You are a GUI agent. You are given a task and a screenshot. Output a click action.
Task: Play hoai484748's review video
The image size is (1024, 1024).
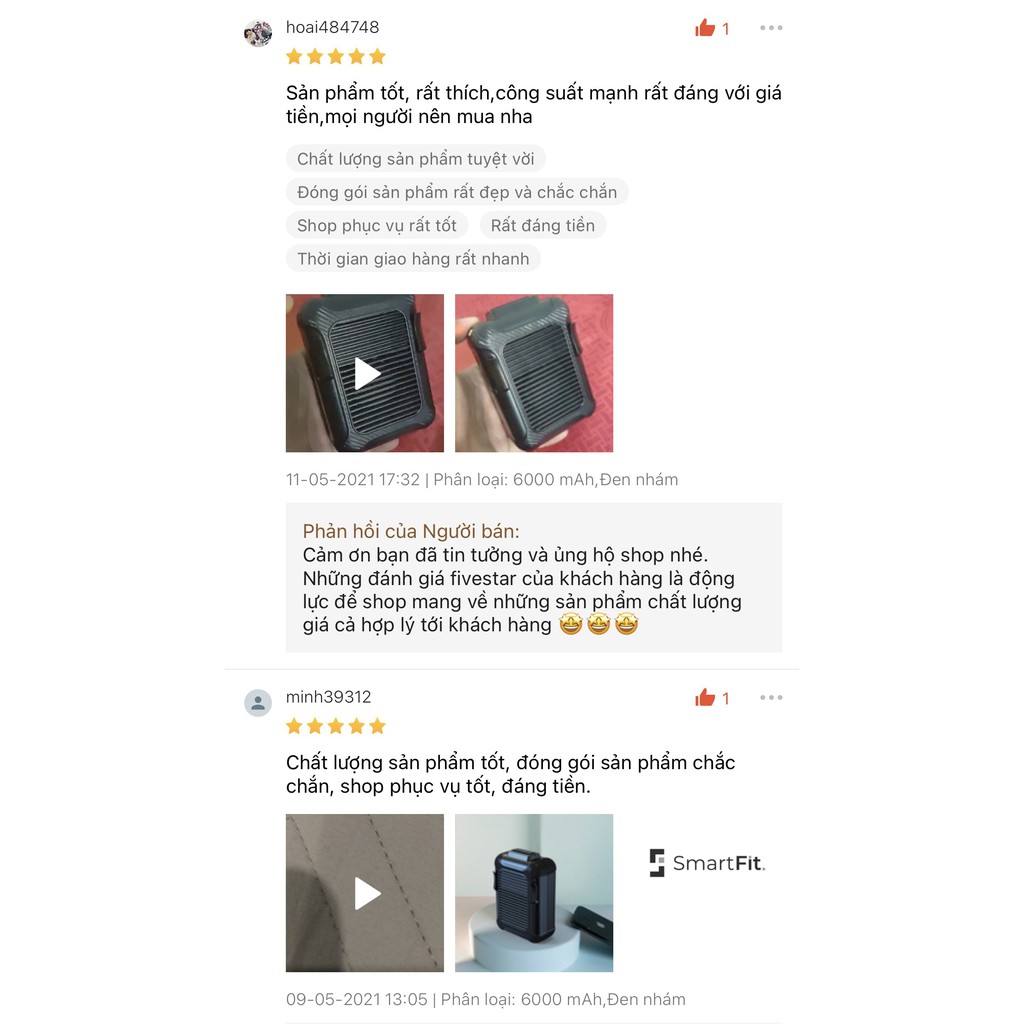(x=365, y=373)
